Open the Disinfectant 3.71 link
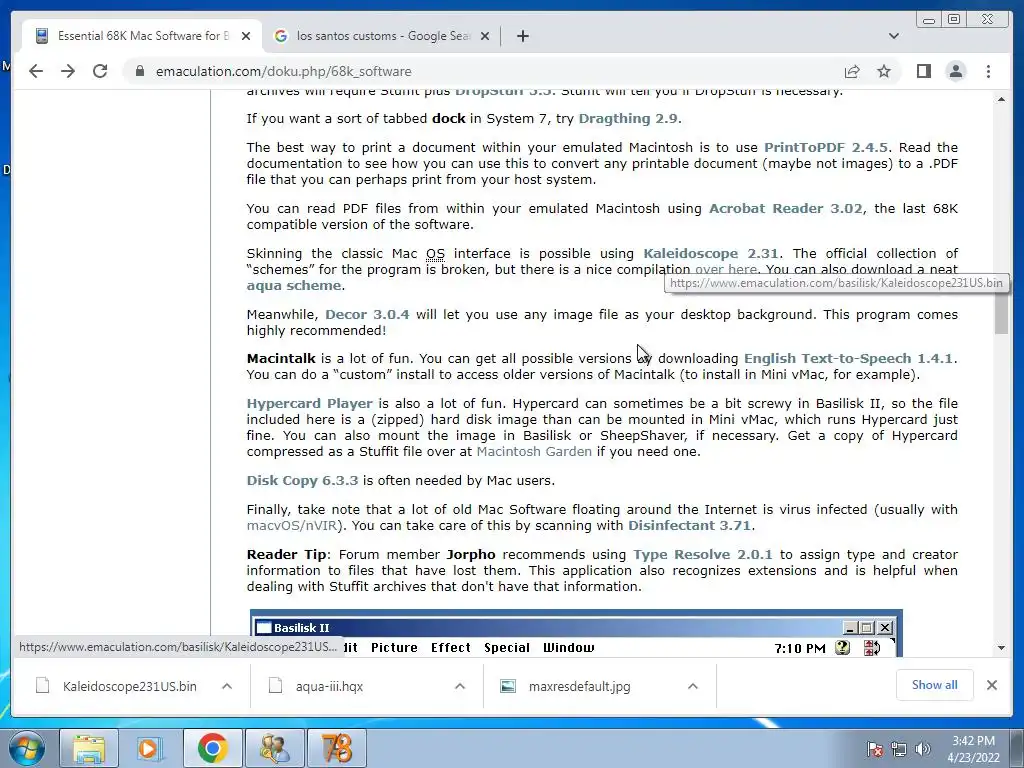Viewport: 1024px width, 768px height. [x=689, y=525]
